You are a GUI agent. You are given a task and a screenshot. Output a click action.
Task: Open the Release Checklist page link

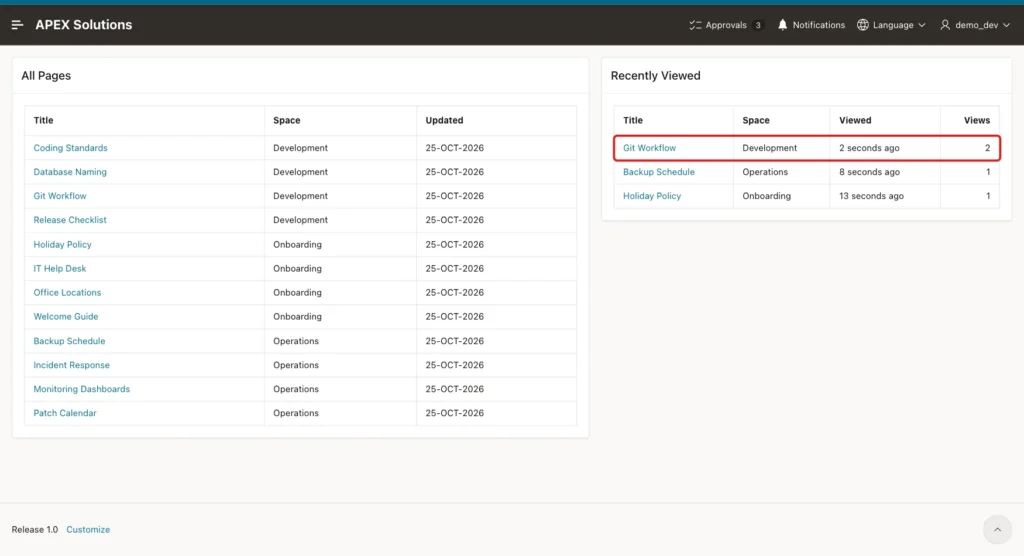(x=70, y=220)
